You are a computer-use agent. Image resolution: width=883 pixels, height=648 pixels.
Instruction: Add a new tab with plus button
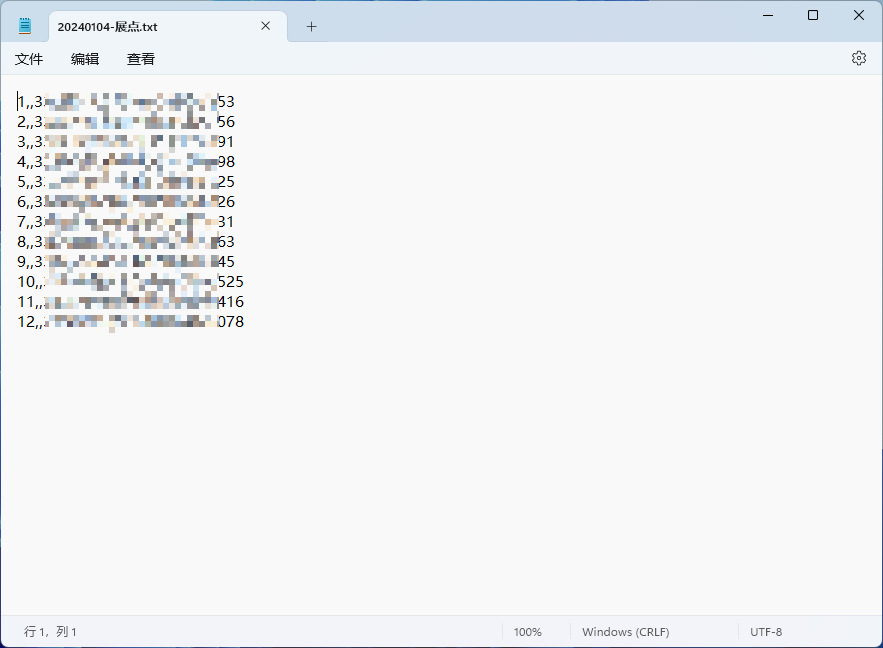coord(311,26)
